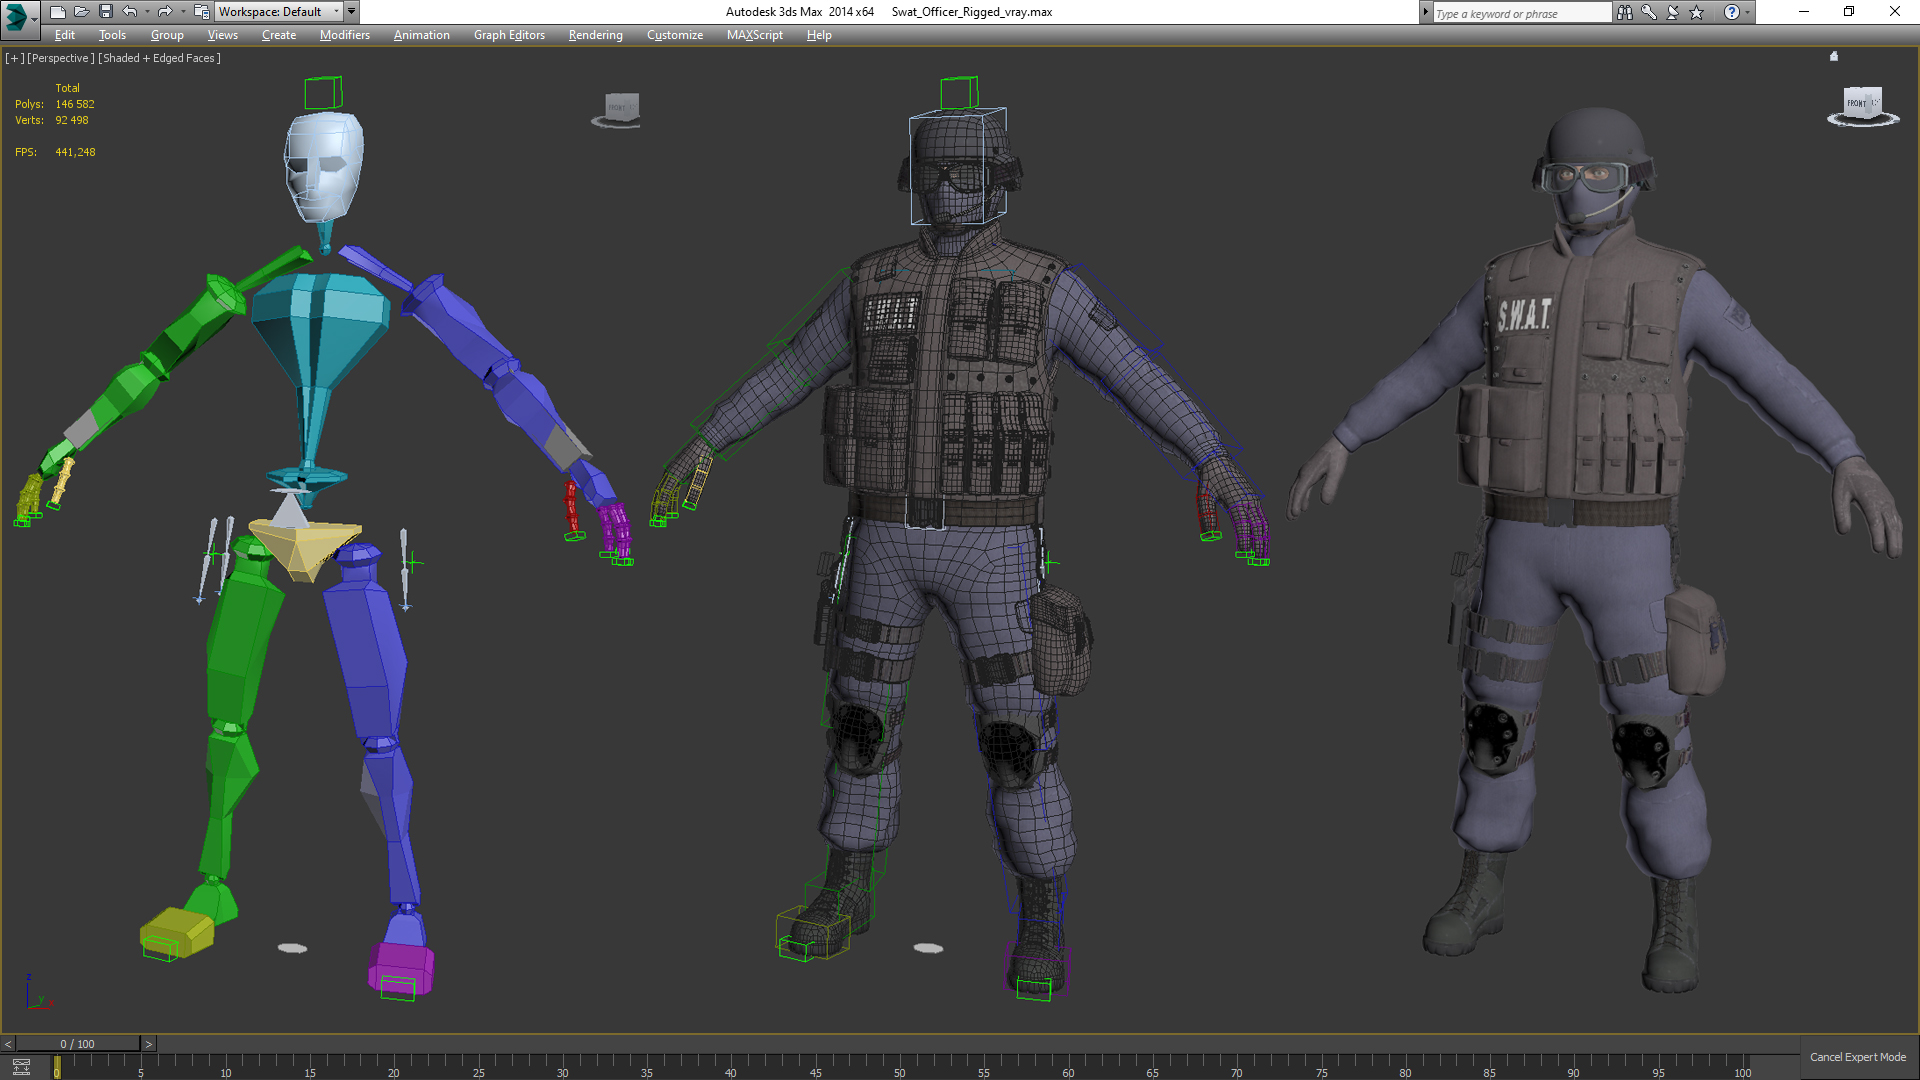Viewport: 1920px width, 1080px height.
Task: Open the Rendering menu
Action: (x=595, y=35)
